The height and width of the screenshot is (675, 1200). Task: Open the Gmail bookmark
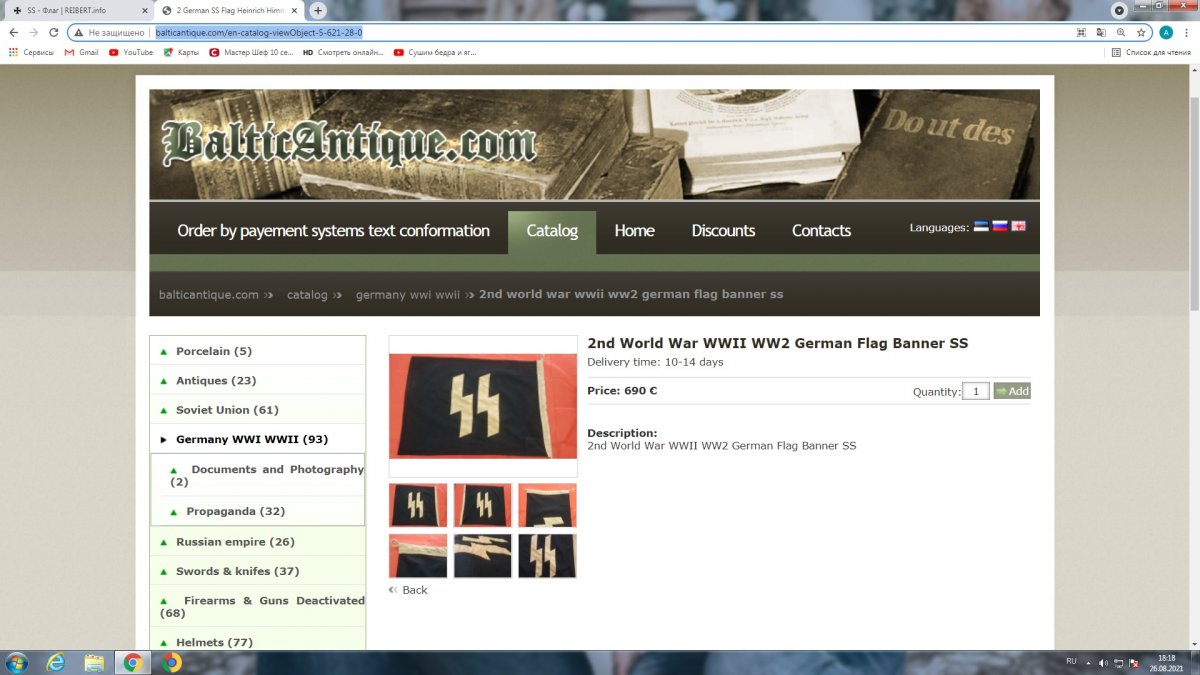click(82, 52)
